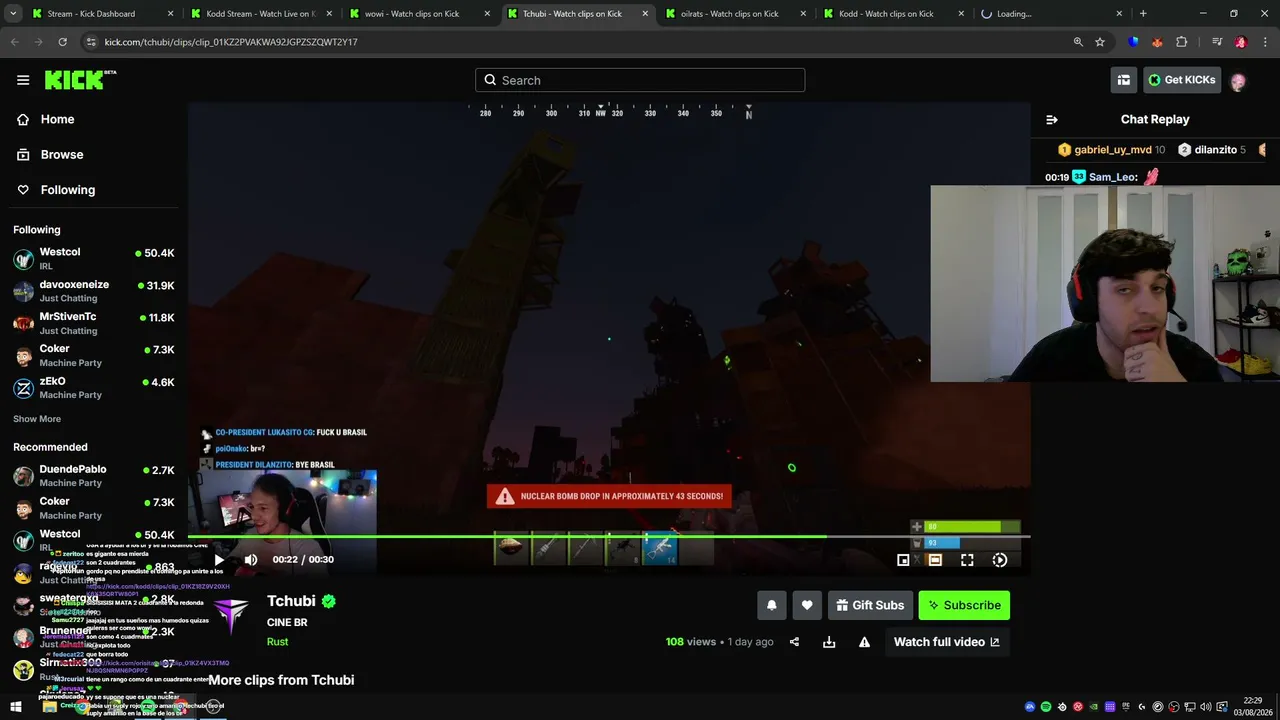Image resolution: width=1280 pixels, height=720 pixels.
Task: Open zEkO channel in Following list
Action: pos(94,388)
